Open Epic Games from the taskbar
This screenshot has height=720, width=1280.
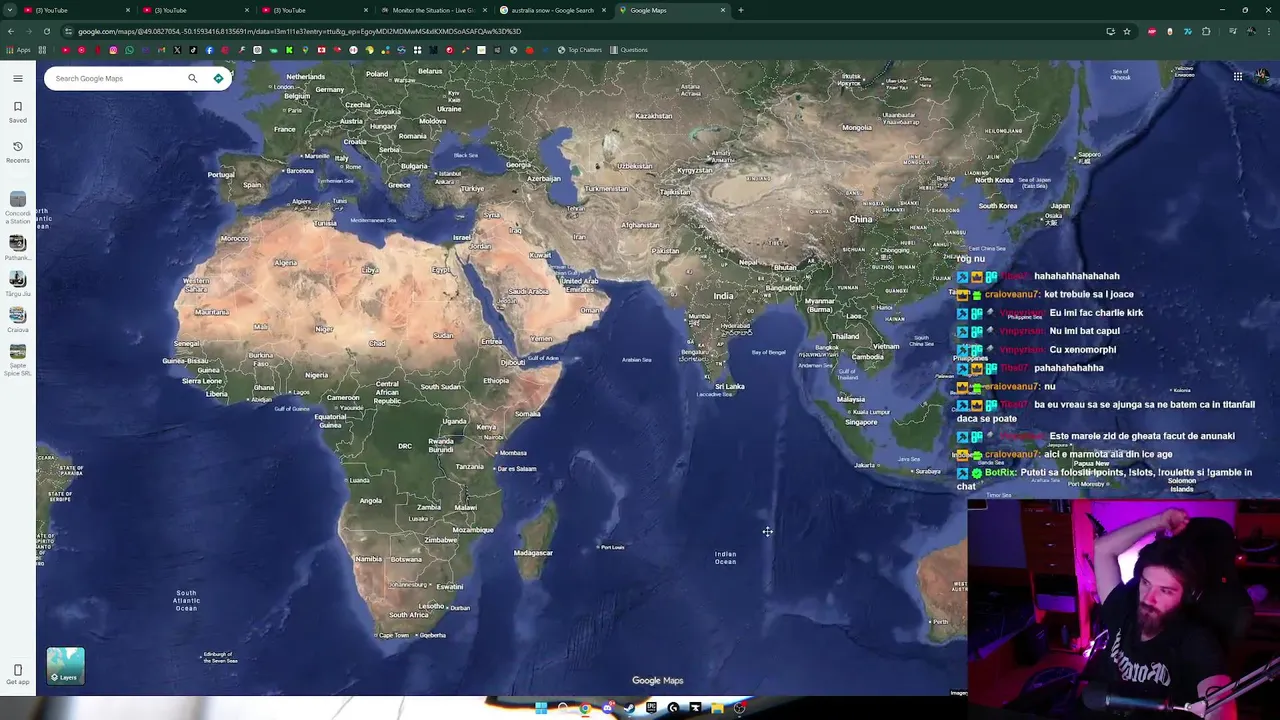click(651, 708)
